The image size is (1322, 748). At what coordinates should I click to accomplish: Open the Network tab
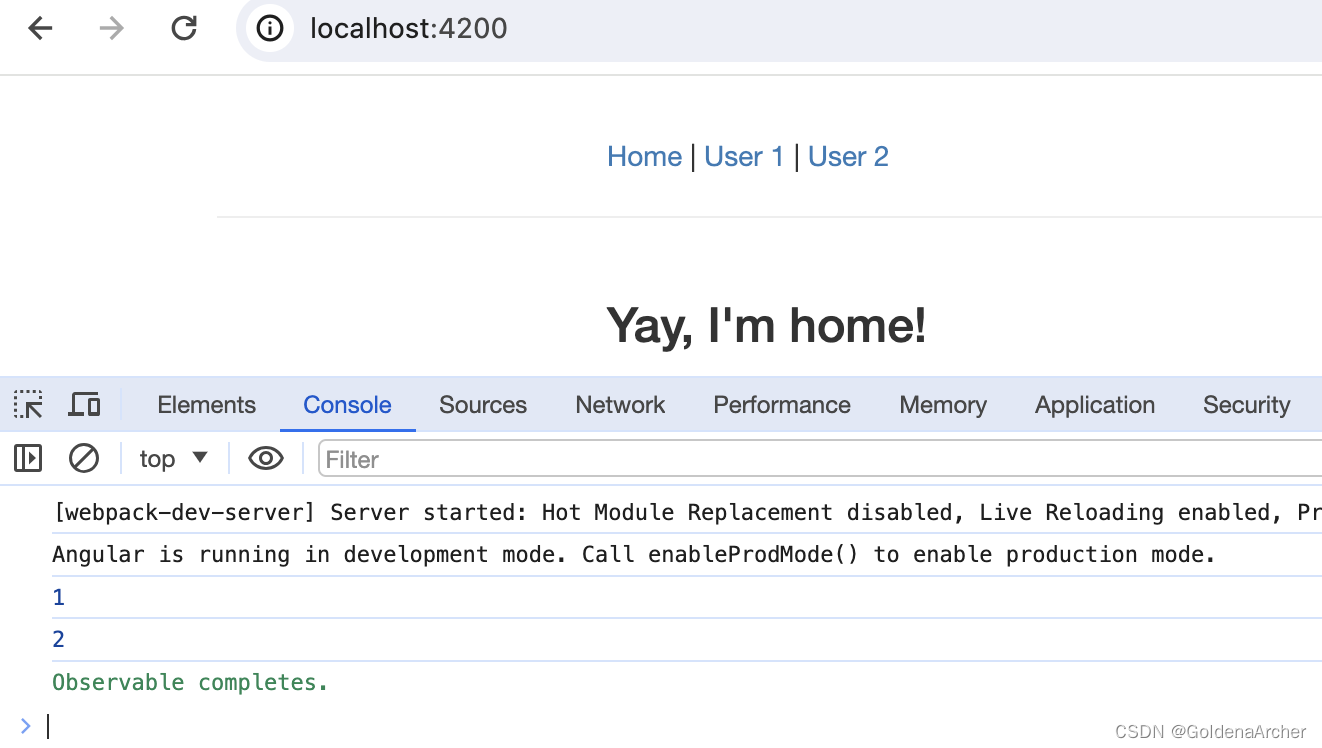[620, 405]
